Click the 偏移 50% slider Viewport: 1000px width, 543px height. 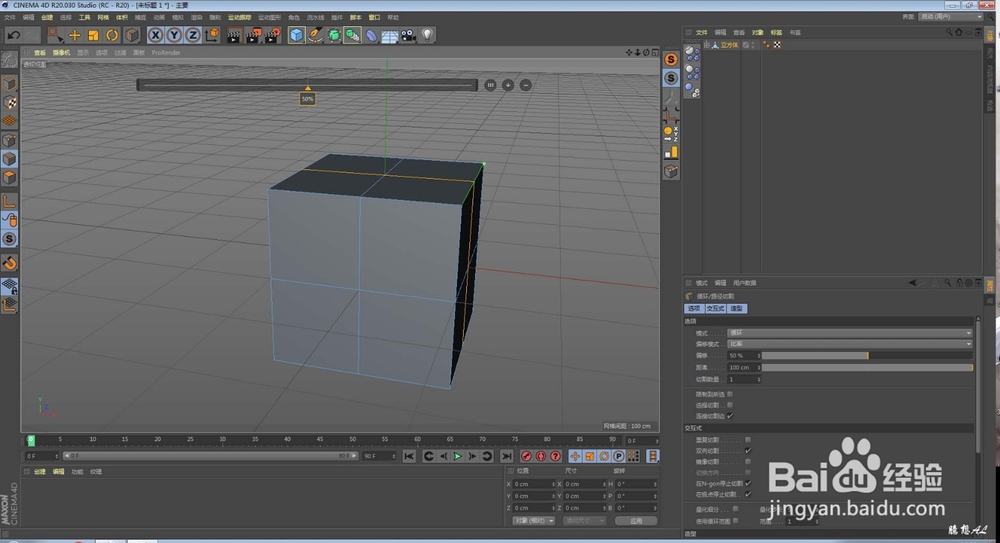(x=867, y=355)
